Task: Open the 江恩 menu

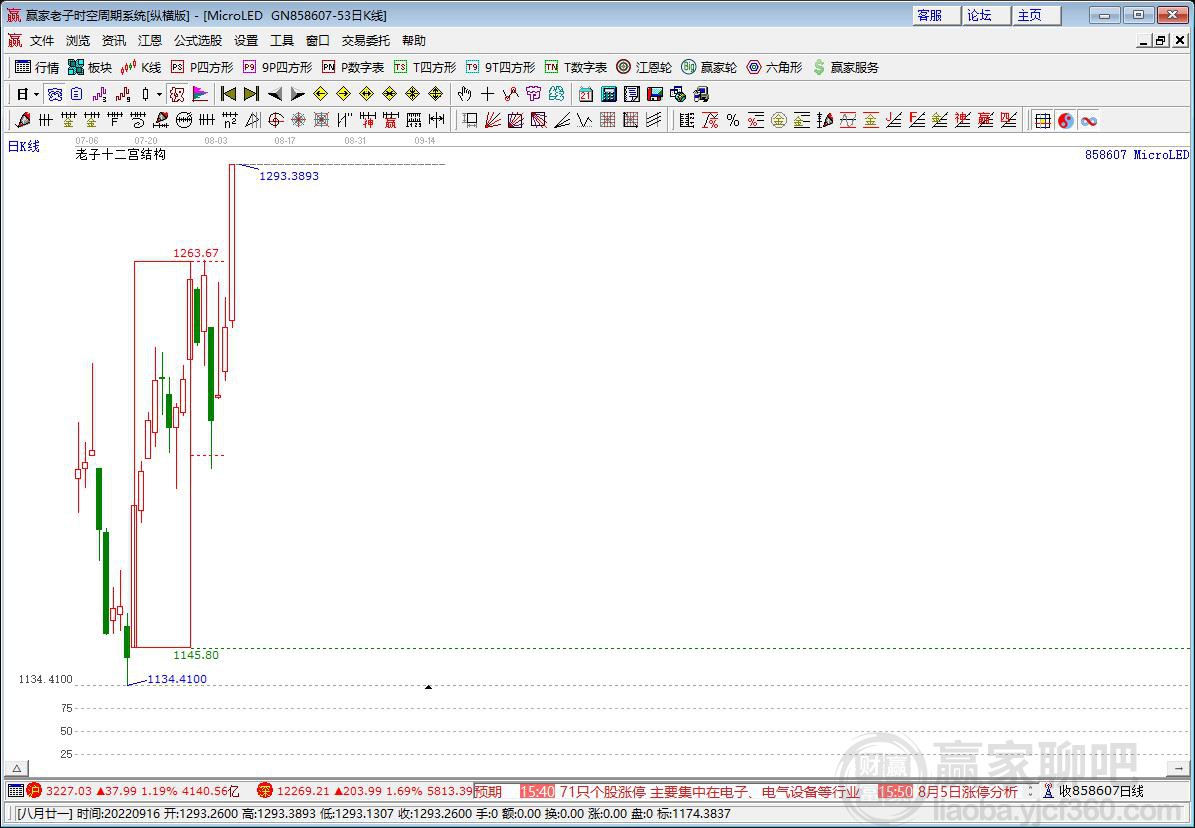Action: (149, 40)
